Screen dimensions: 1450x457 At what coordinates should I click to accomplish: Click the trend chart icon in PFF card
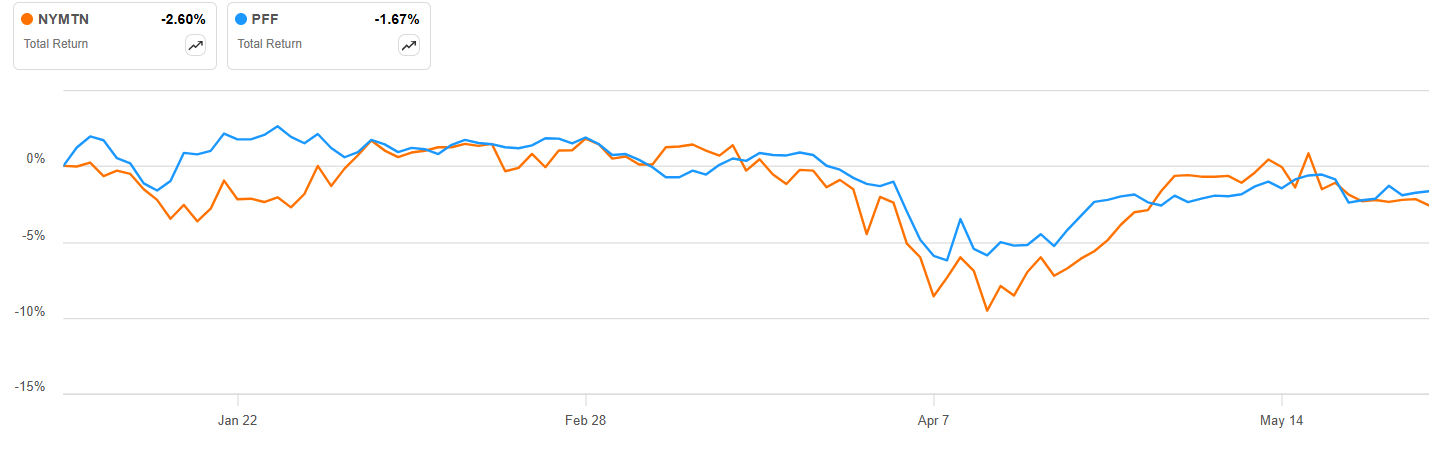pyautogui.click(x=409, y=45)
